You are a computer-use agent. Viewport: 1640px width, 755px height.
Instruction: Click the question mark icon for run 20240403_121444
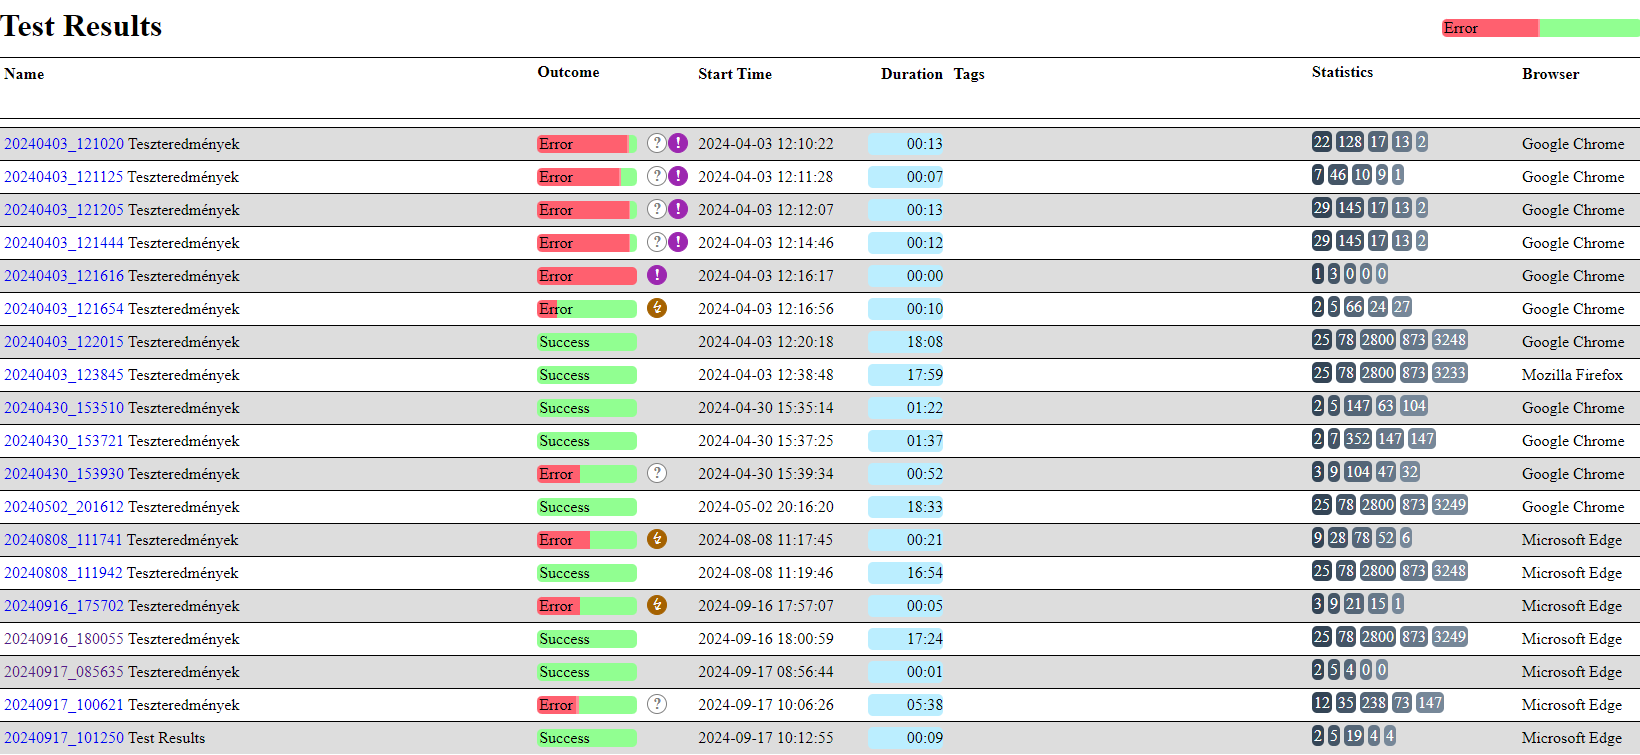(x=657, y=242)
